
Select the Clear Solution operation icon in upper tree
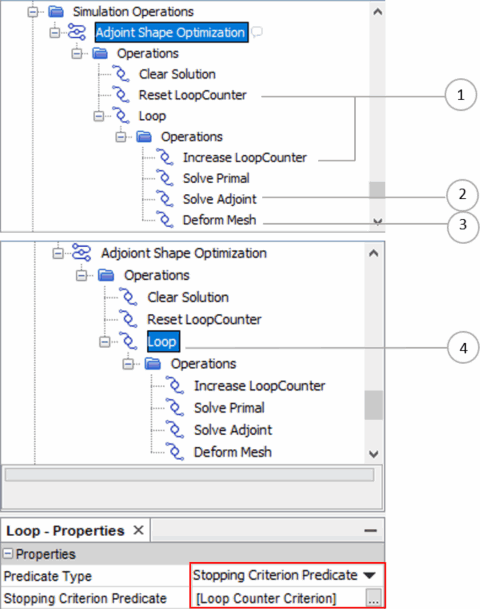click(x=121, y=74)
